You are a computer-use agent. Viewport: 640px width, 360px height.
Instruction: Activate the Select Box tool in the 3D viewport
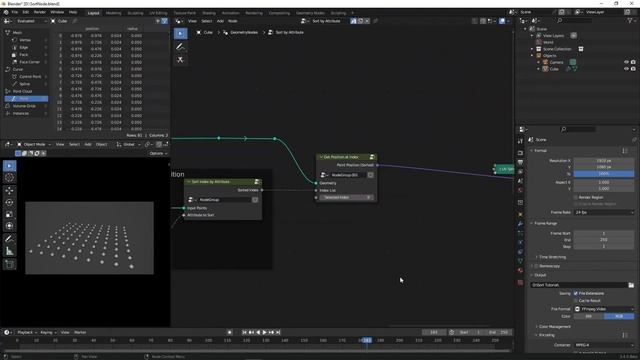click(x=9, y=166)
